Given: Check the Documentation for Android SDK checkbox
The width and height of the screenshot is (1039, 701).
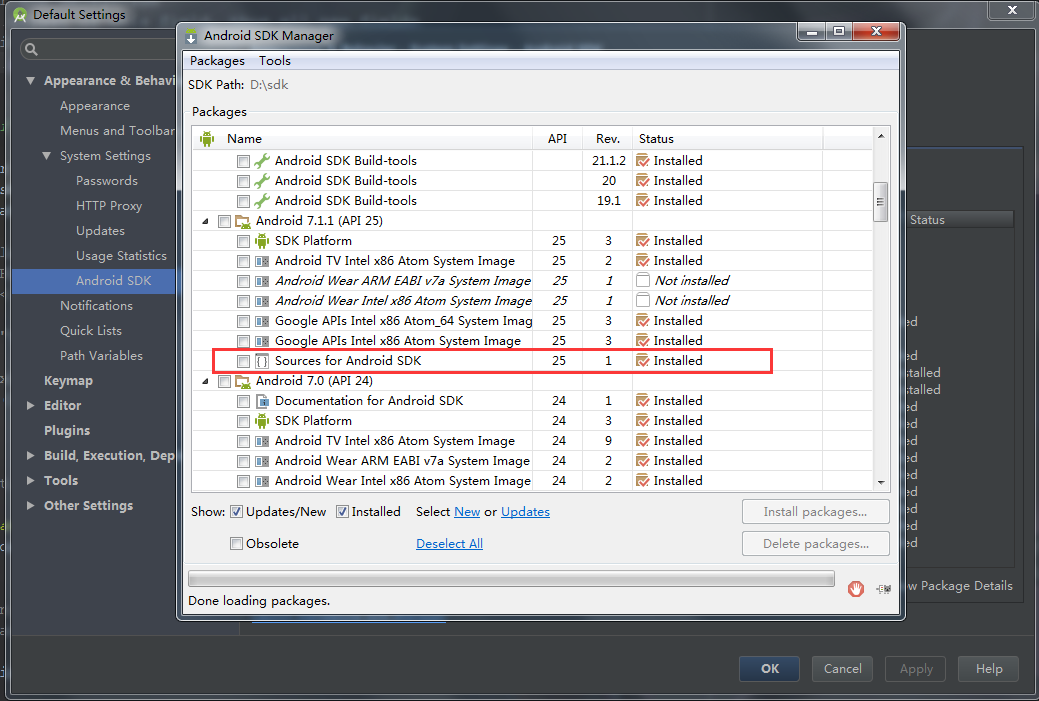Looking at the screenshot, I should coord(243,402).
